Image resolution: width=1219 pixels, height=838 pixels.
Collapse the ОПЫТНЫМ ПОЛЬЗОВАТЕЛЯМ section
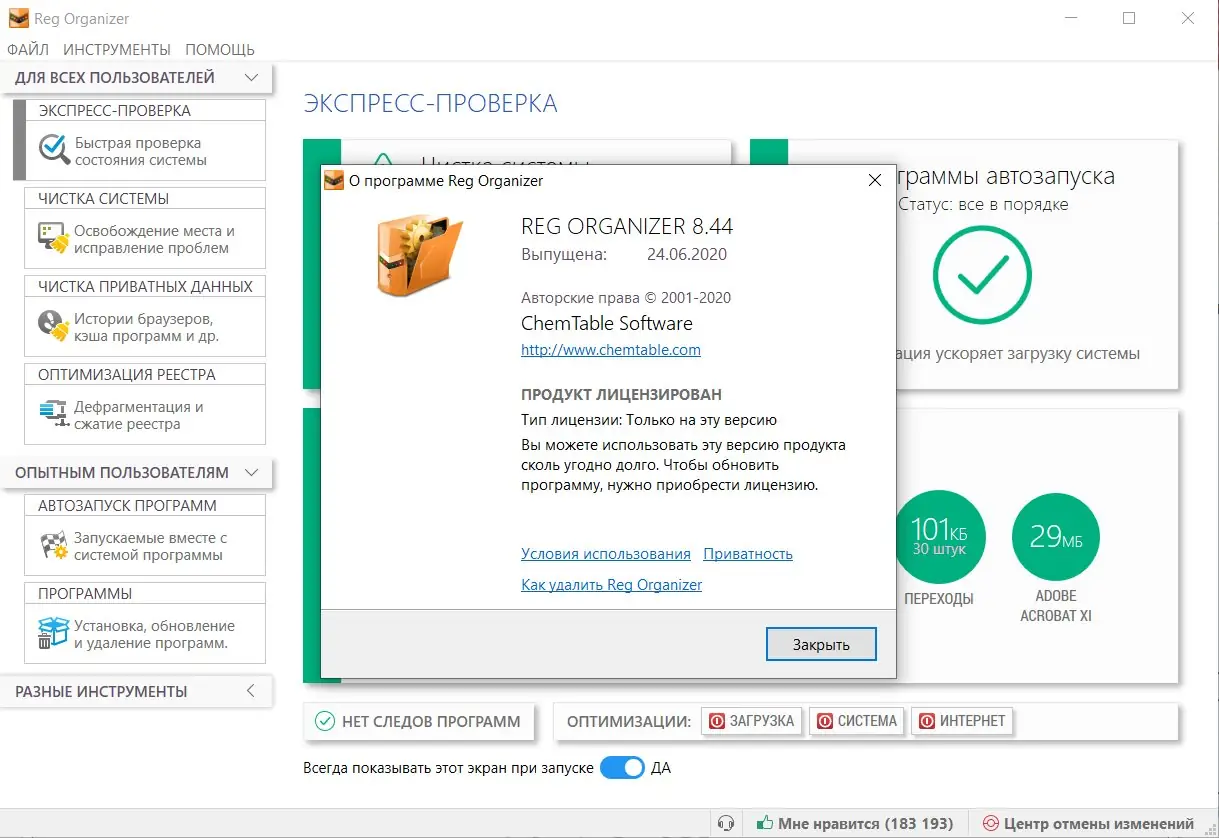point(251,472)
